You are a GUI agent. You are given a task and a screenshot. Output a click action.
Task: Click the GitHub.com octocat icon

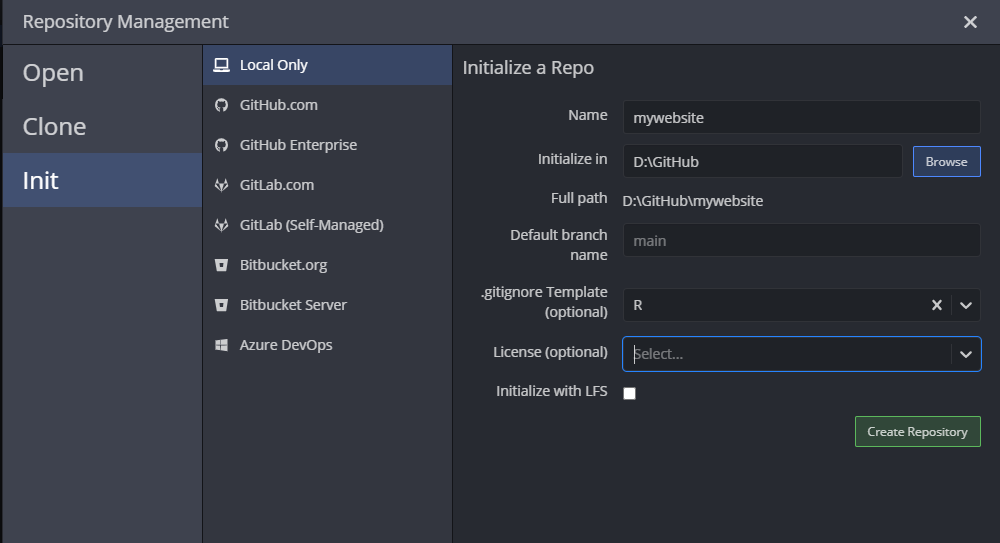click(x=221, y=105)
